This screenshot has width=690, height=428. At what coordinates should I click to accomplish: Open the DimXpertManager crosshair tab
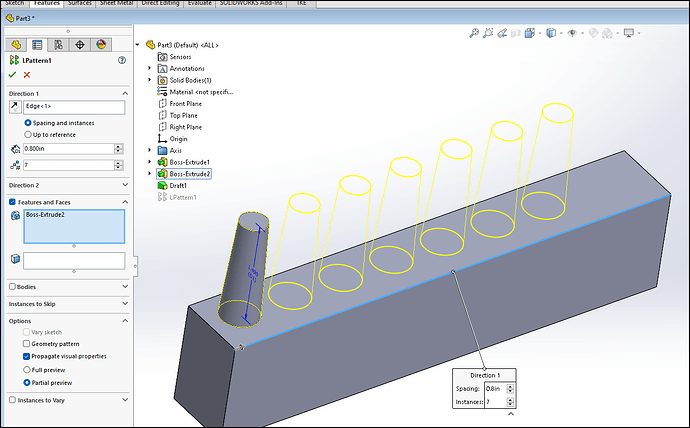point(80,44)
